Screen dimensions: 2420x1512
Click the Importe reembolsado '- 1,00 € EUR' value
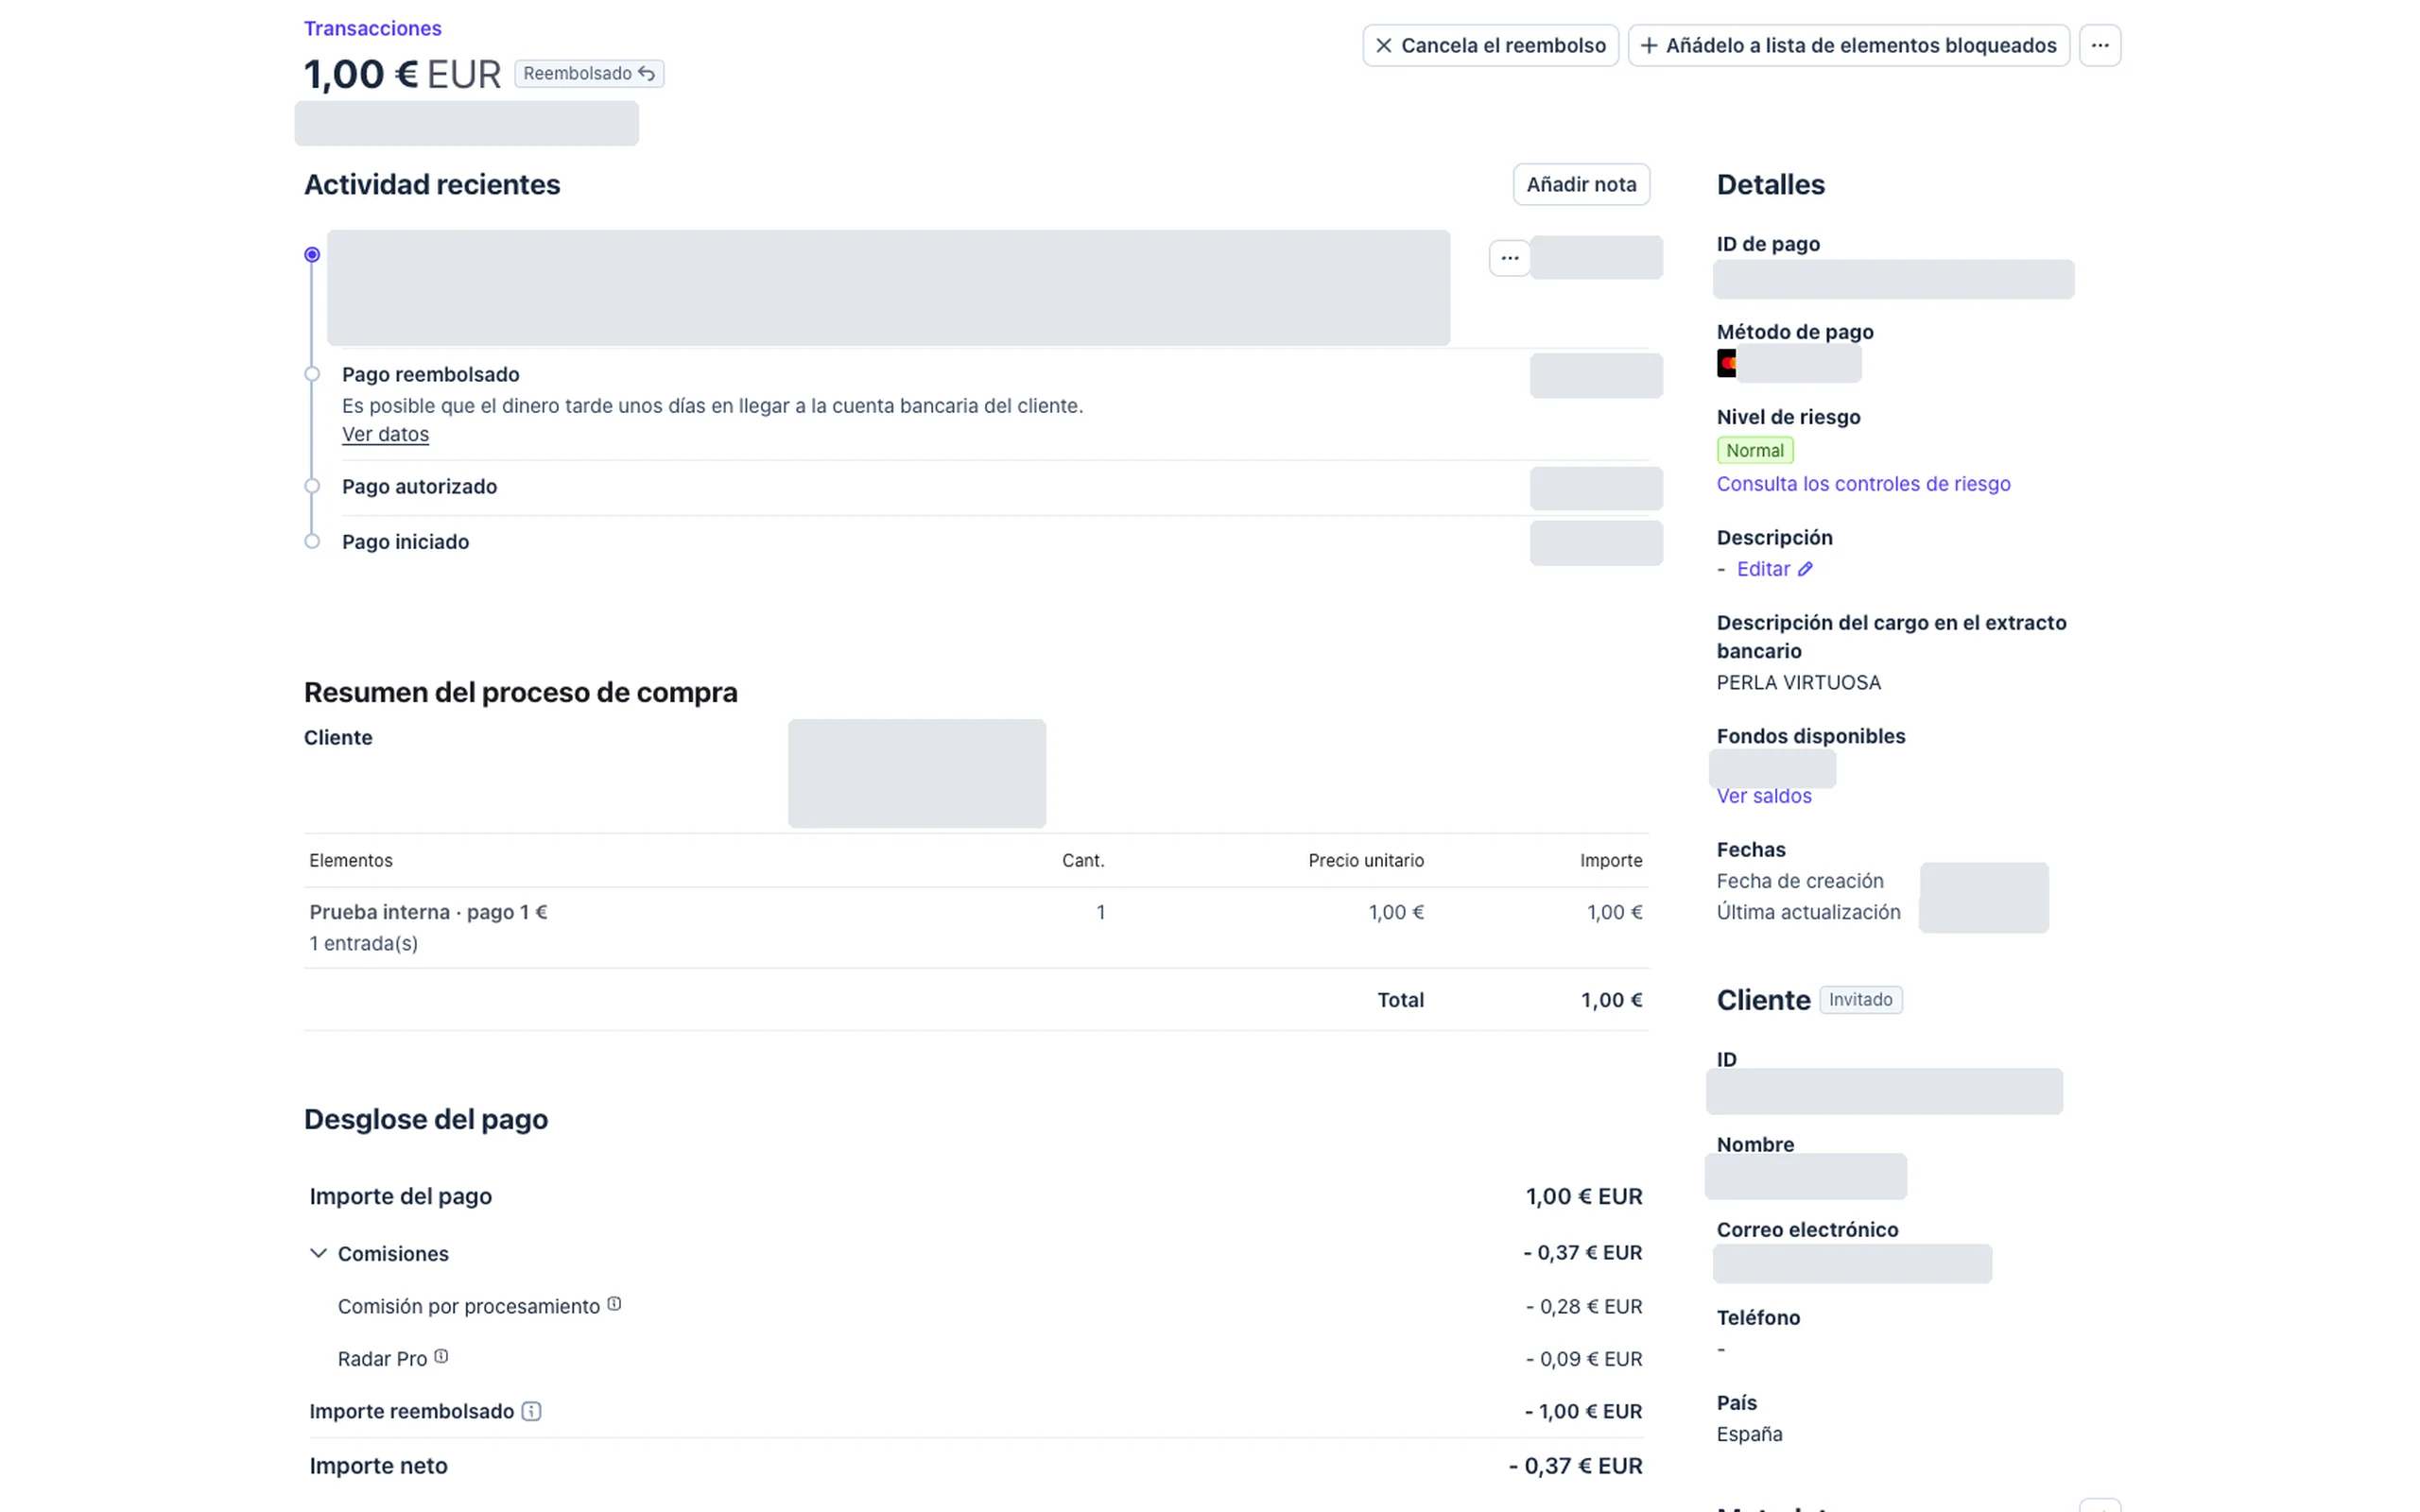[x=1583, y=1411]
